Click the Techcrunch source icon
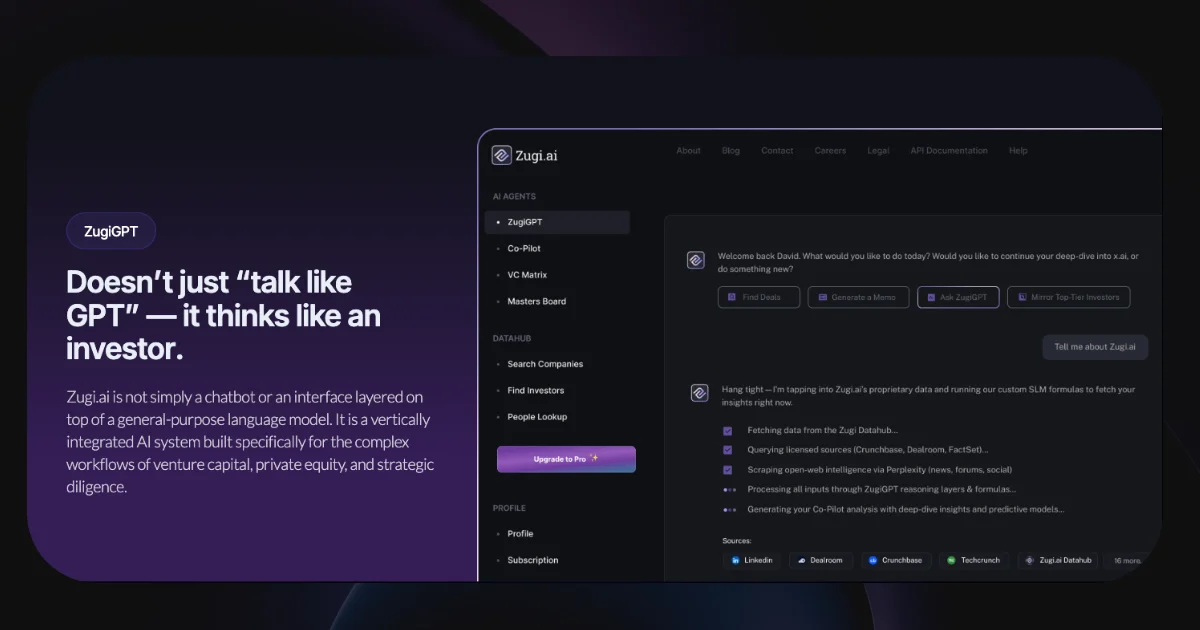1200x630 pixels. point(951,561)
